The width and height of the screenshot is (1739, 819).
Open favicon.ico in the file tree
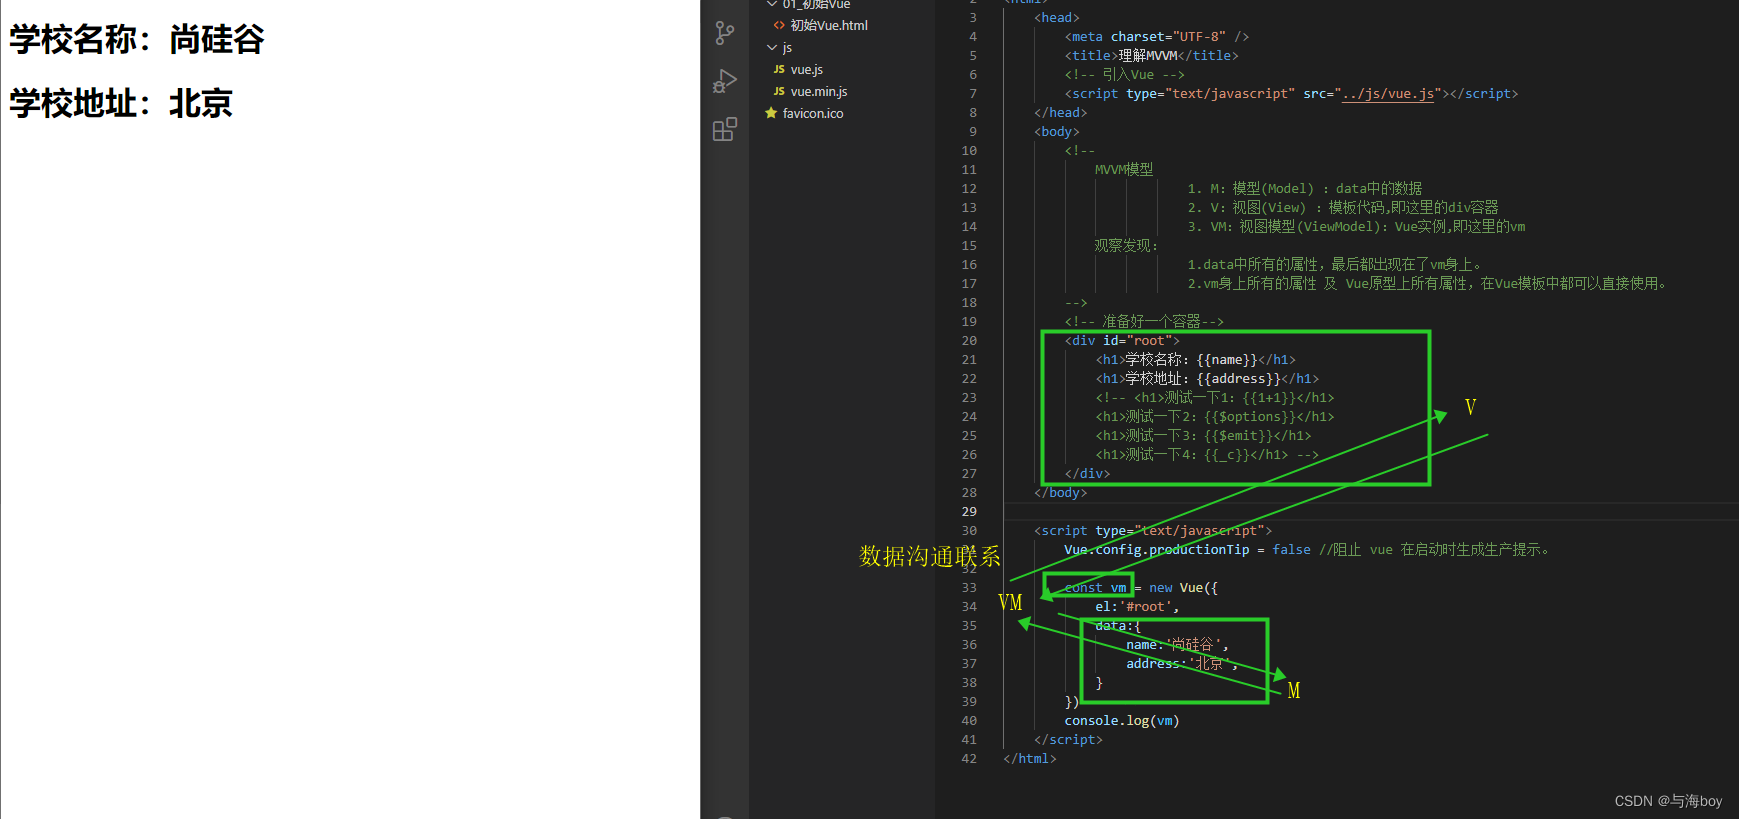click(x=813, y=113)
